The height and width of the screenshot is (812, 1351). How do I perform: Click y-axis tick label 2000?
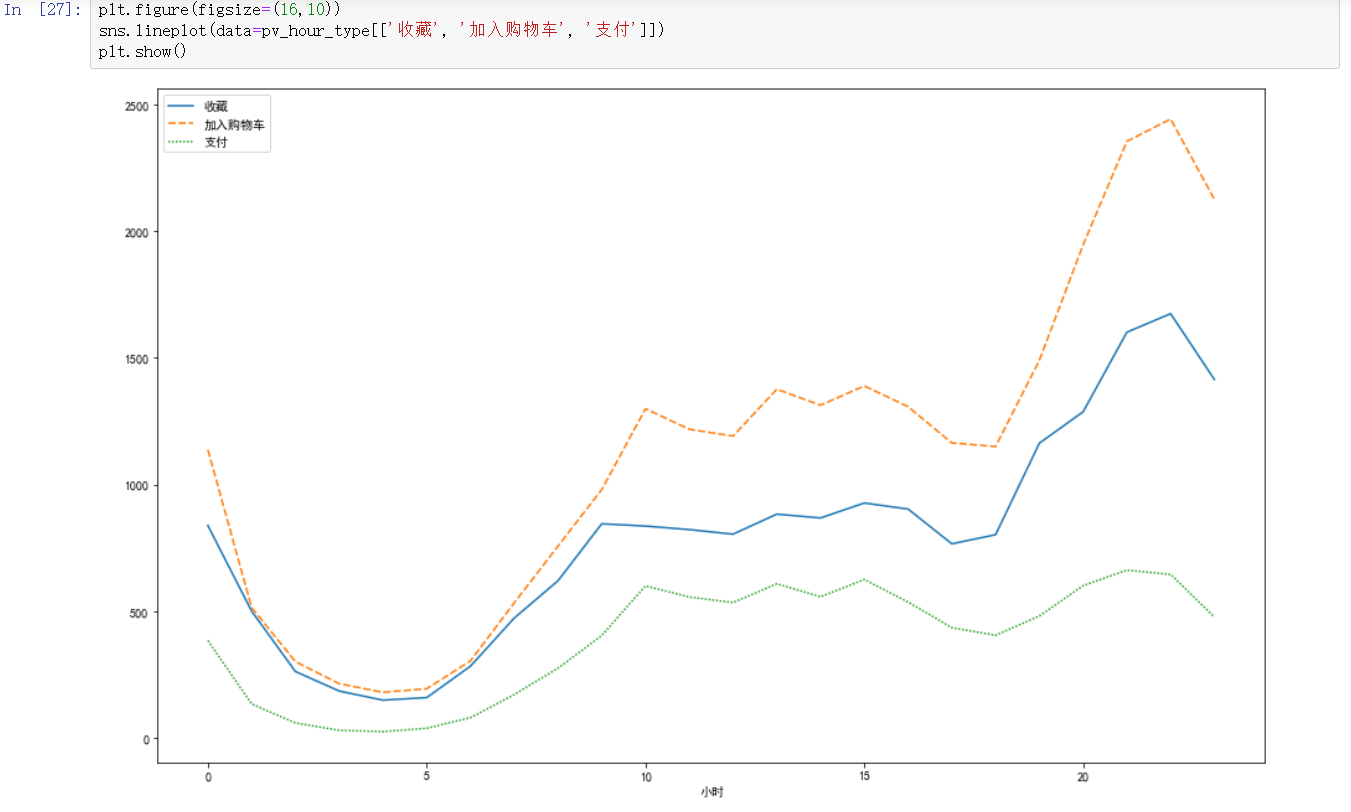pos(136,232)
